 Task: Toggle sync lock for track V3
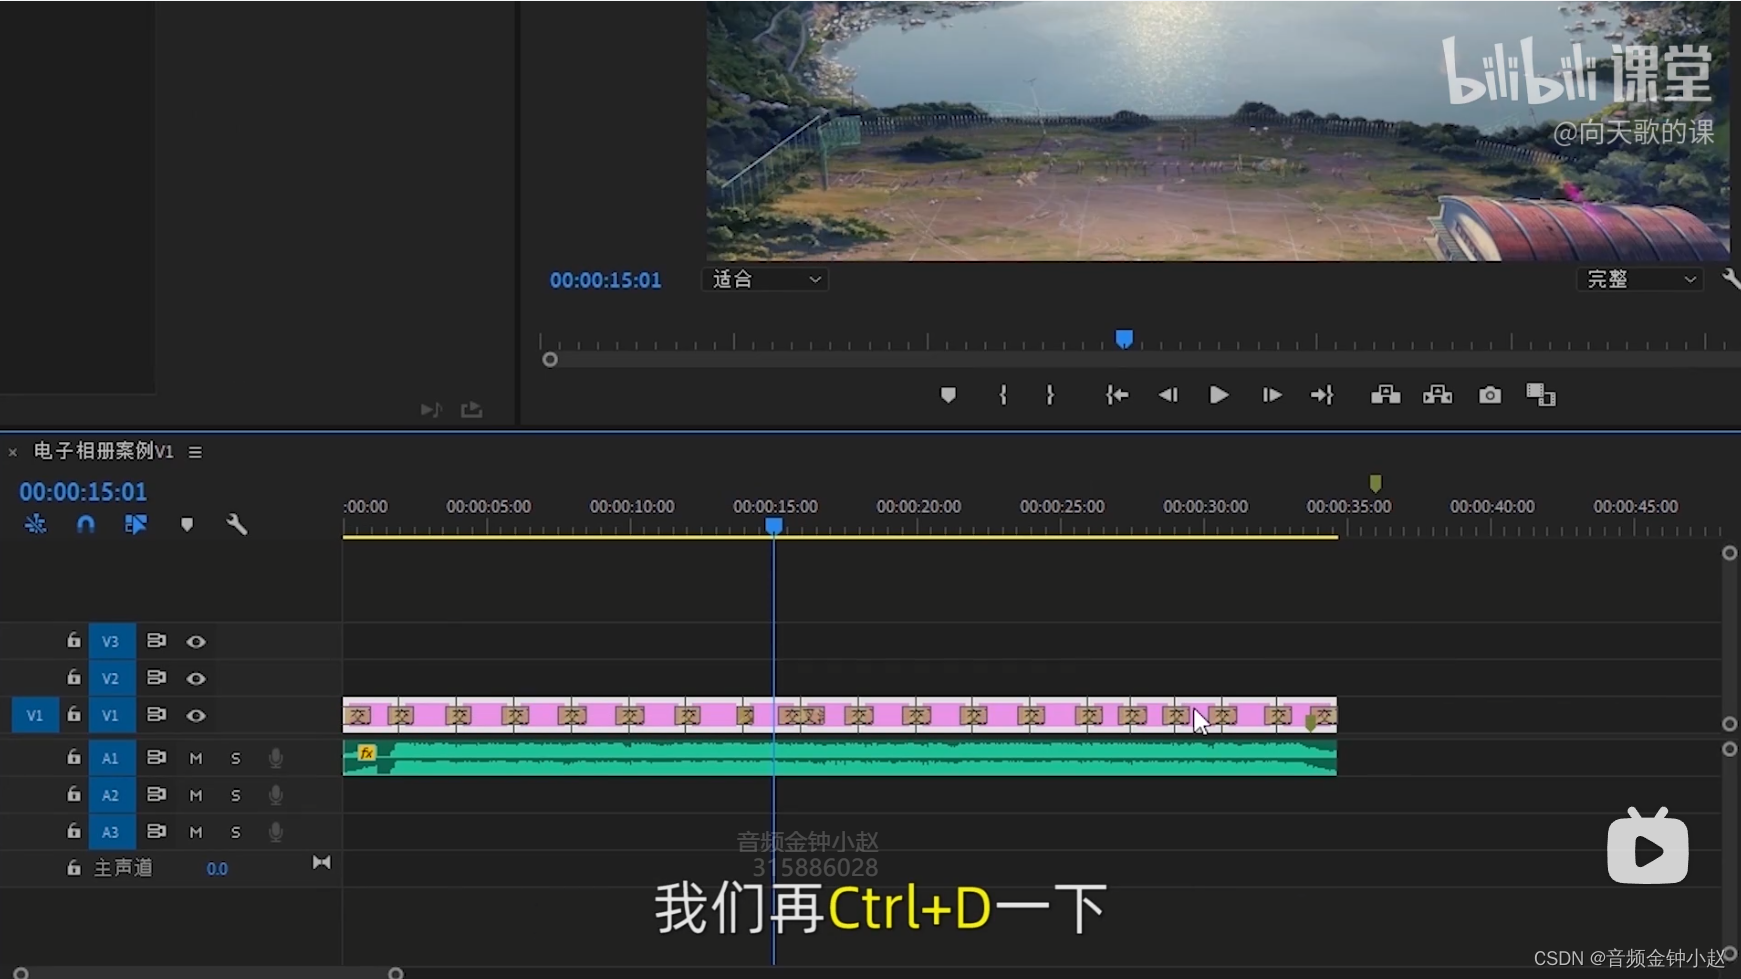click(156, 640)
